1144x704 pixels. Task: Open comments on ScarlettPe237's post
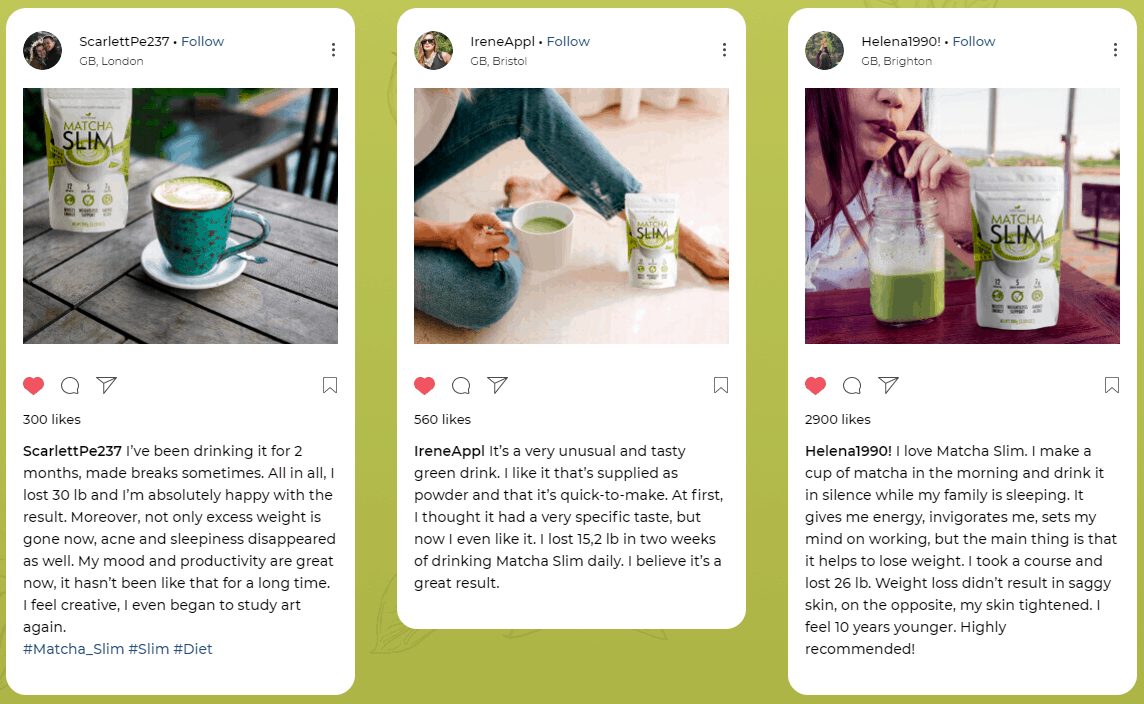[x=70, y=385]
